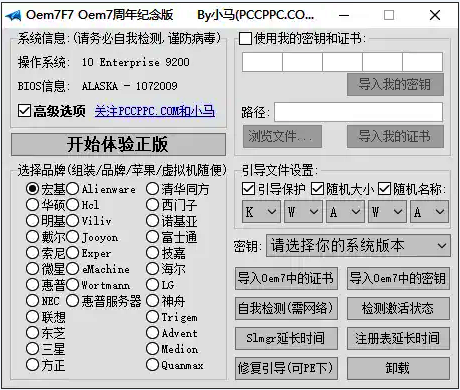Select the 海尔 radio button
460x390 pixels.
coord(152,269)
